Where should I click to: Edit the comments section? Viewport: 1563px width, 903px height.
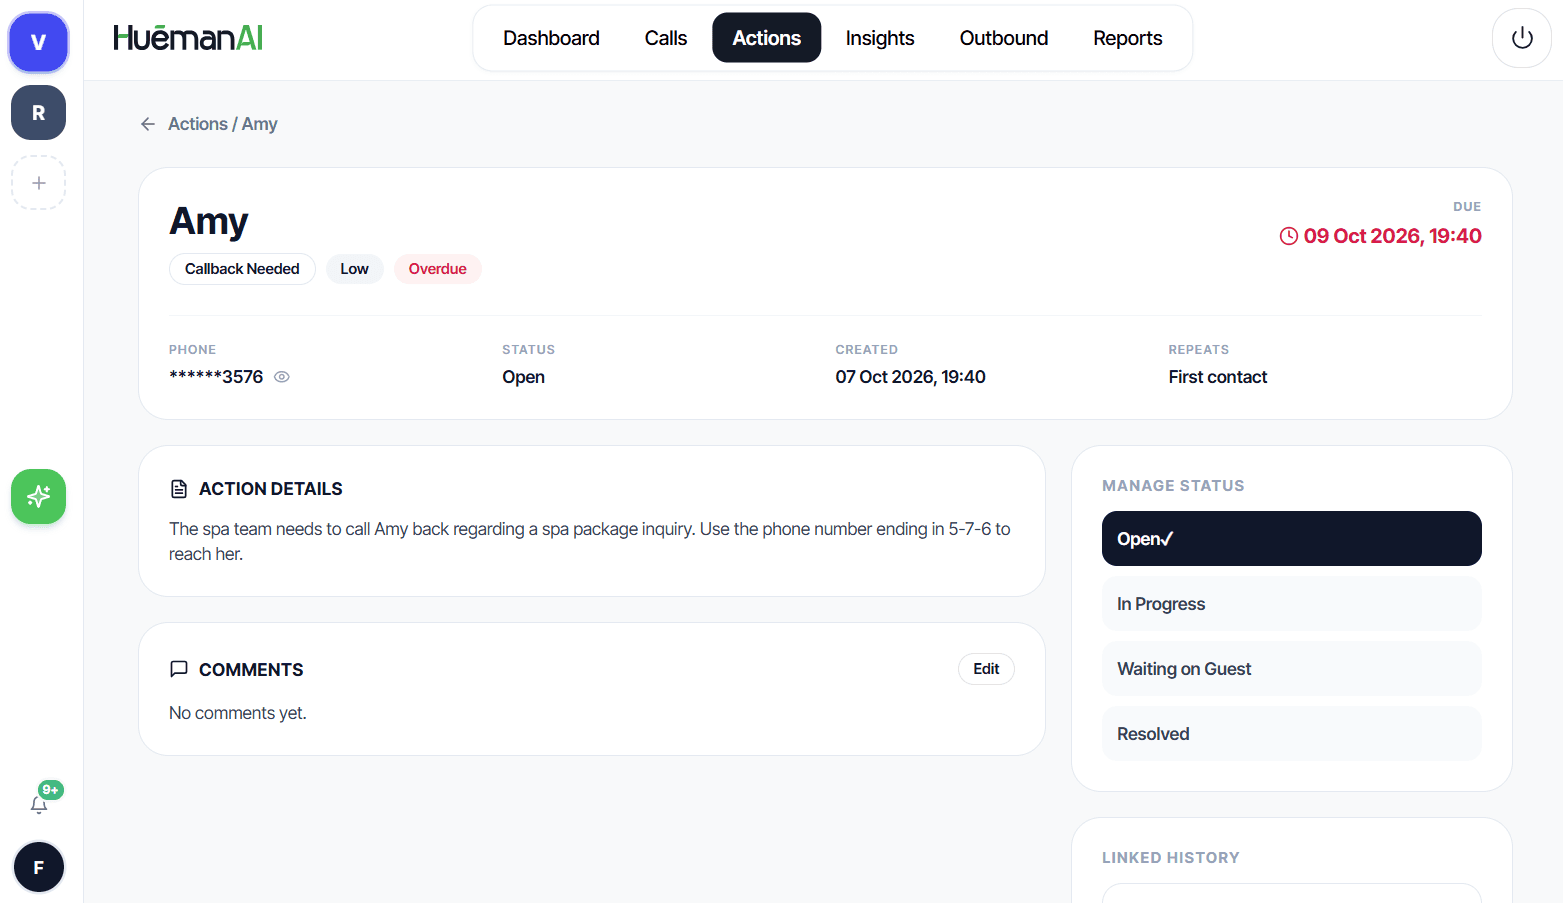[986, 669]
